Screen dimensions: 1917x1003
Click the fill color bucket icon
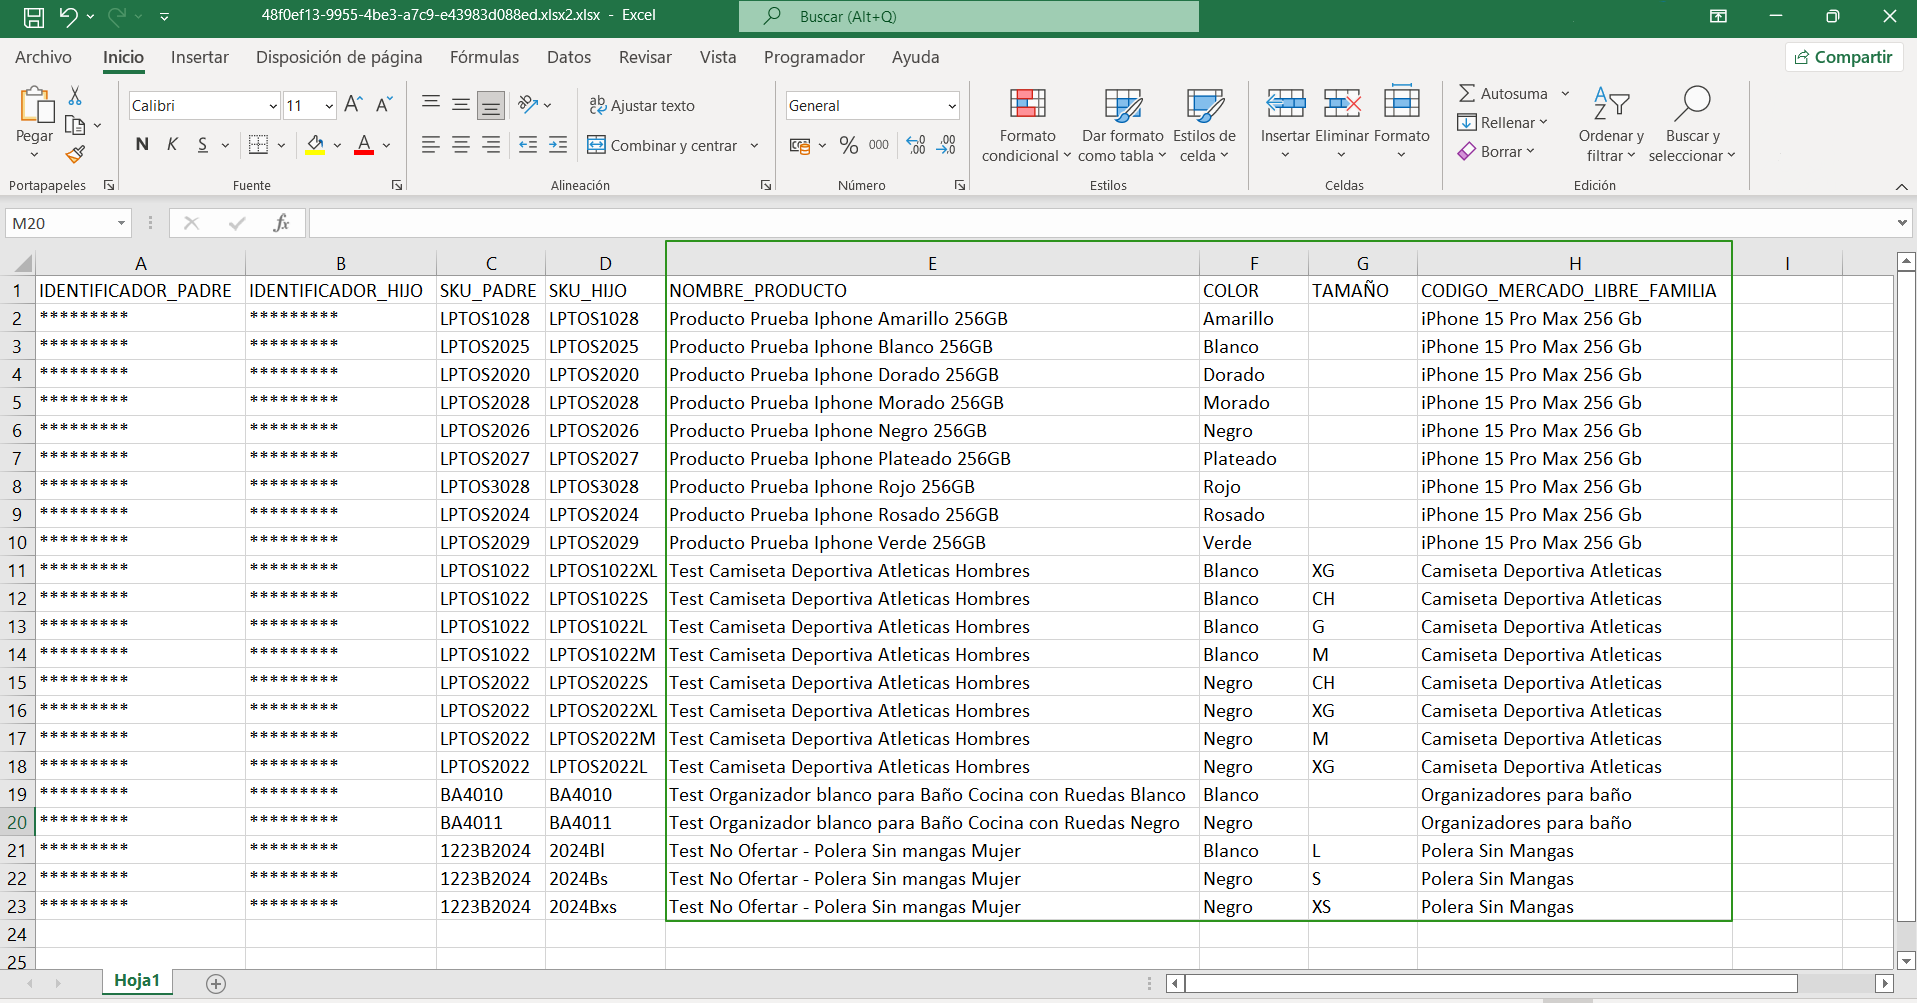coord(316,145)
